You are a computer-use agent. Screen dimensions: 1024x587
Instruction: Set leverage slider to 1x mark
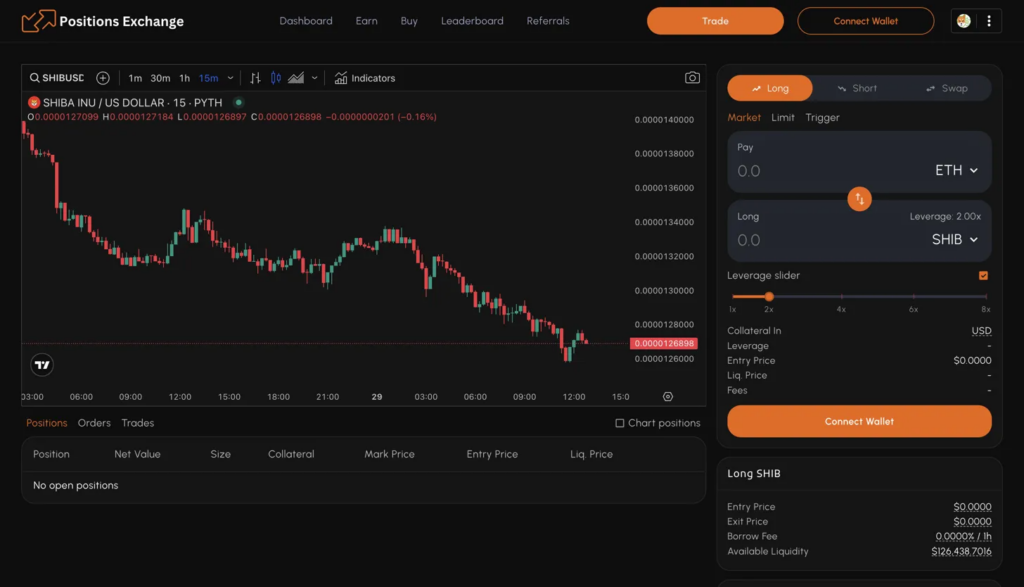point(733,296)
